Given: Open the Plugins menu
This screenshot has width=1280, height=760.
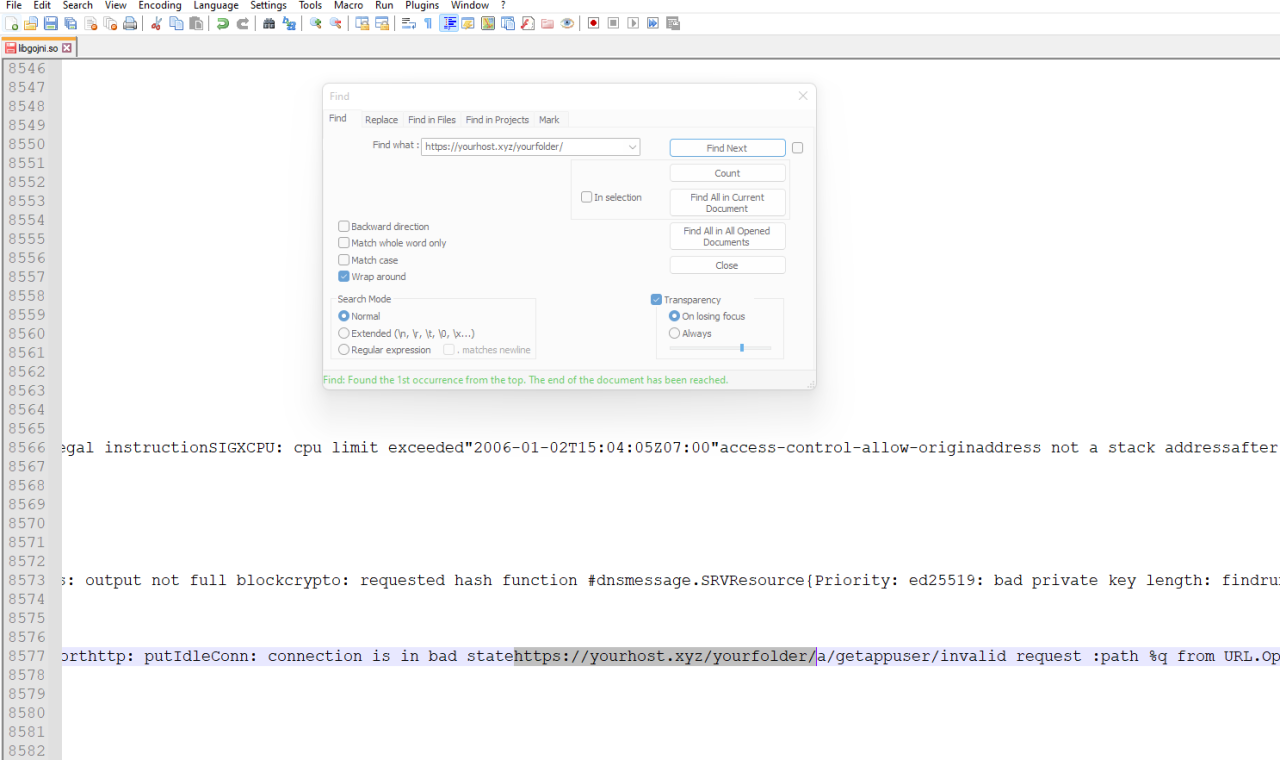Looking at the screenshot, I should coord(422,6).
